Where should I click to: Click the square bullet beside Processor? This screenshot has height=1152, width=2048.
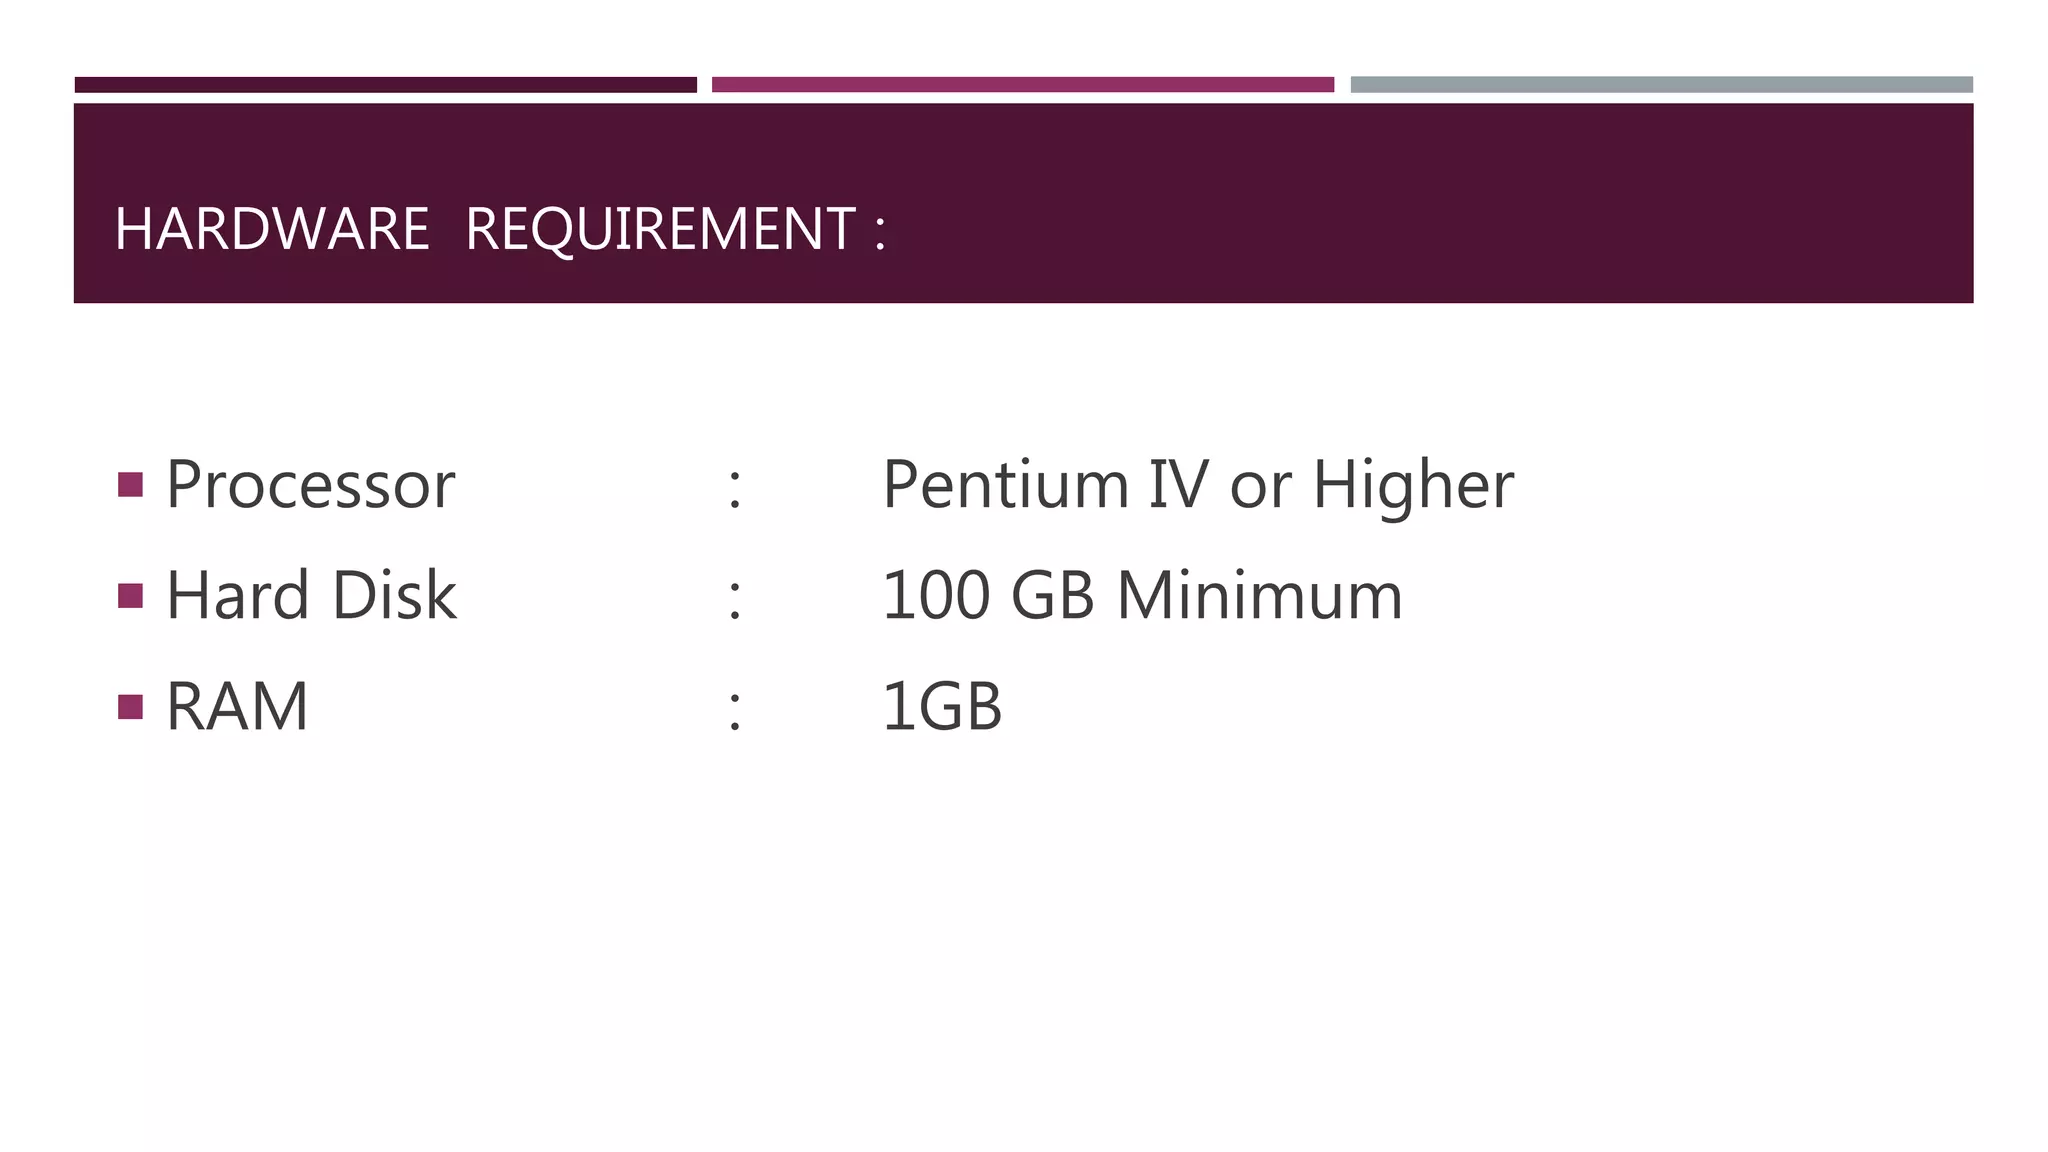(x=130, y=485)
